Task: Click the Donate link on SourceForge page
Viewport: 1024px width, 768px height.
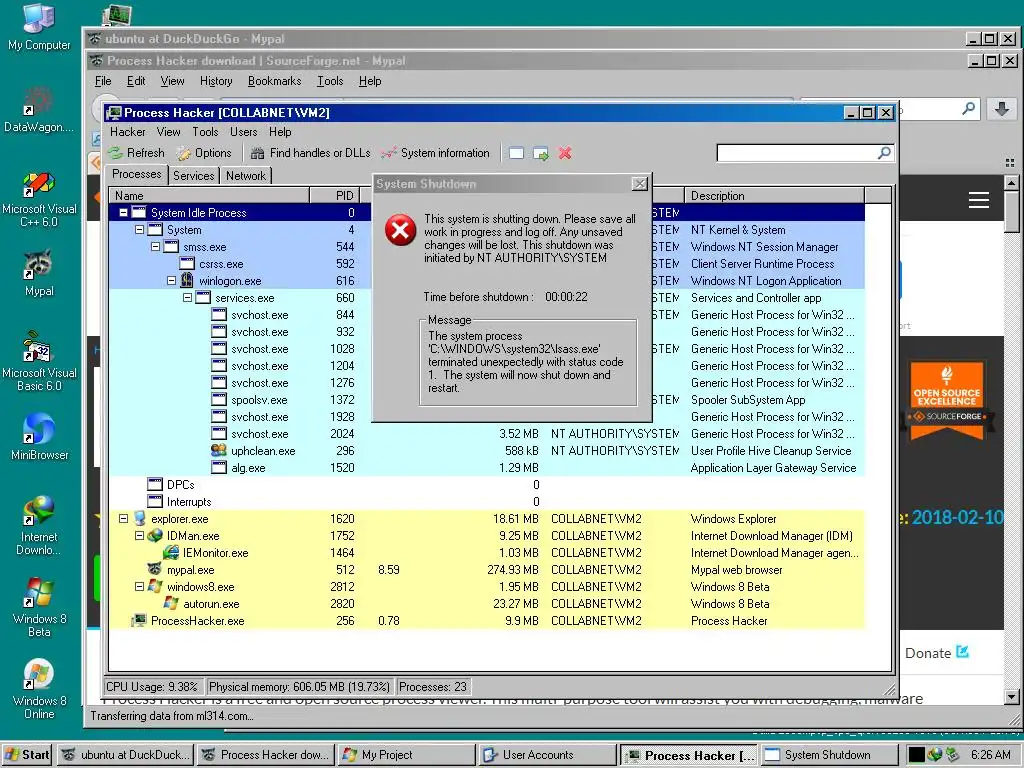Action: click(936, 653)
